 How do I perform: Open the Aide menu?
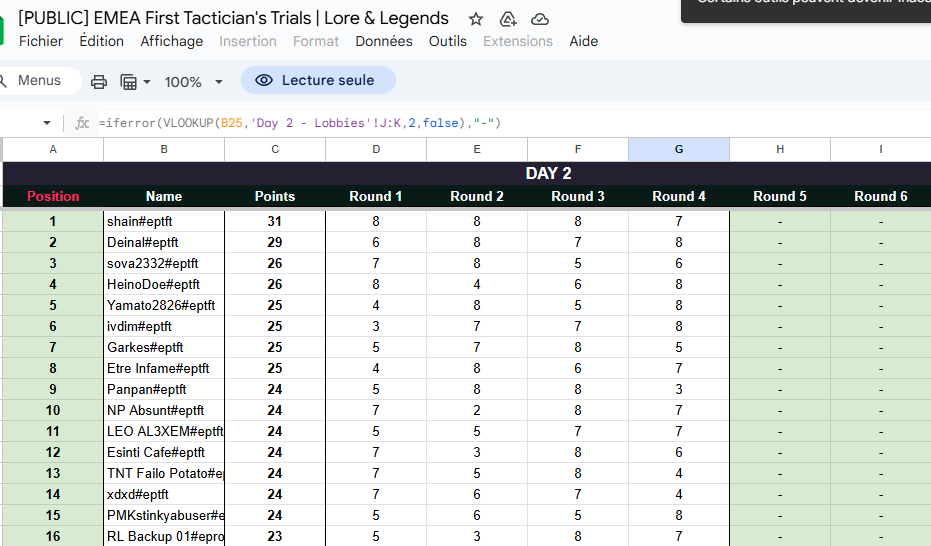pos(584,41)
